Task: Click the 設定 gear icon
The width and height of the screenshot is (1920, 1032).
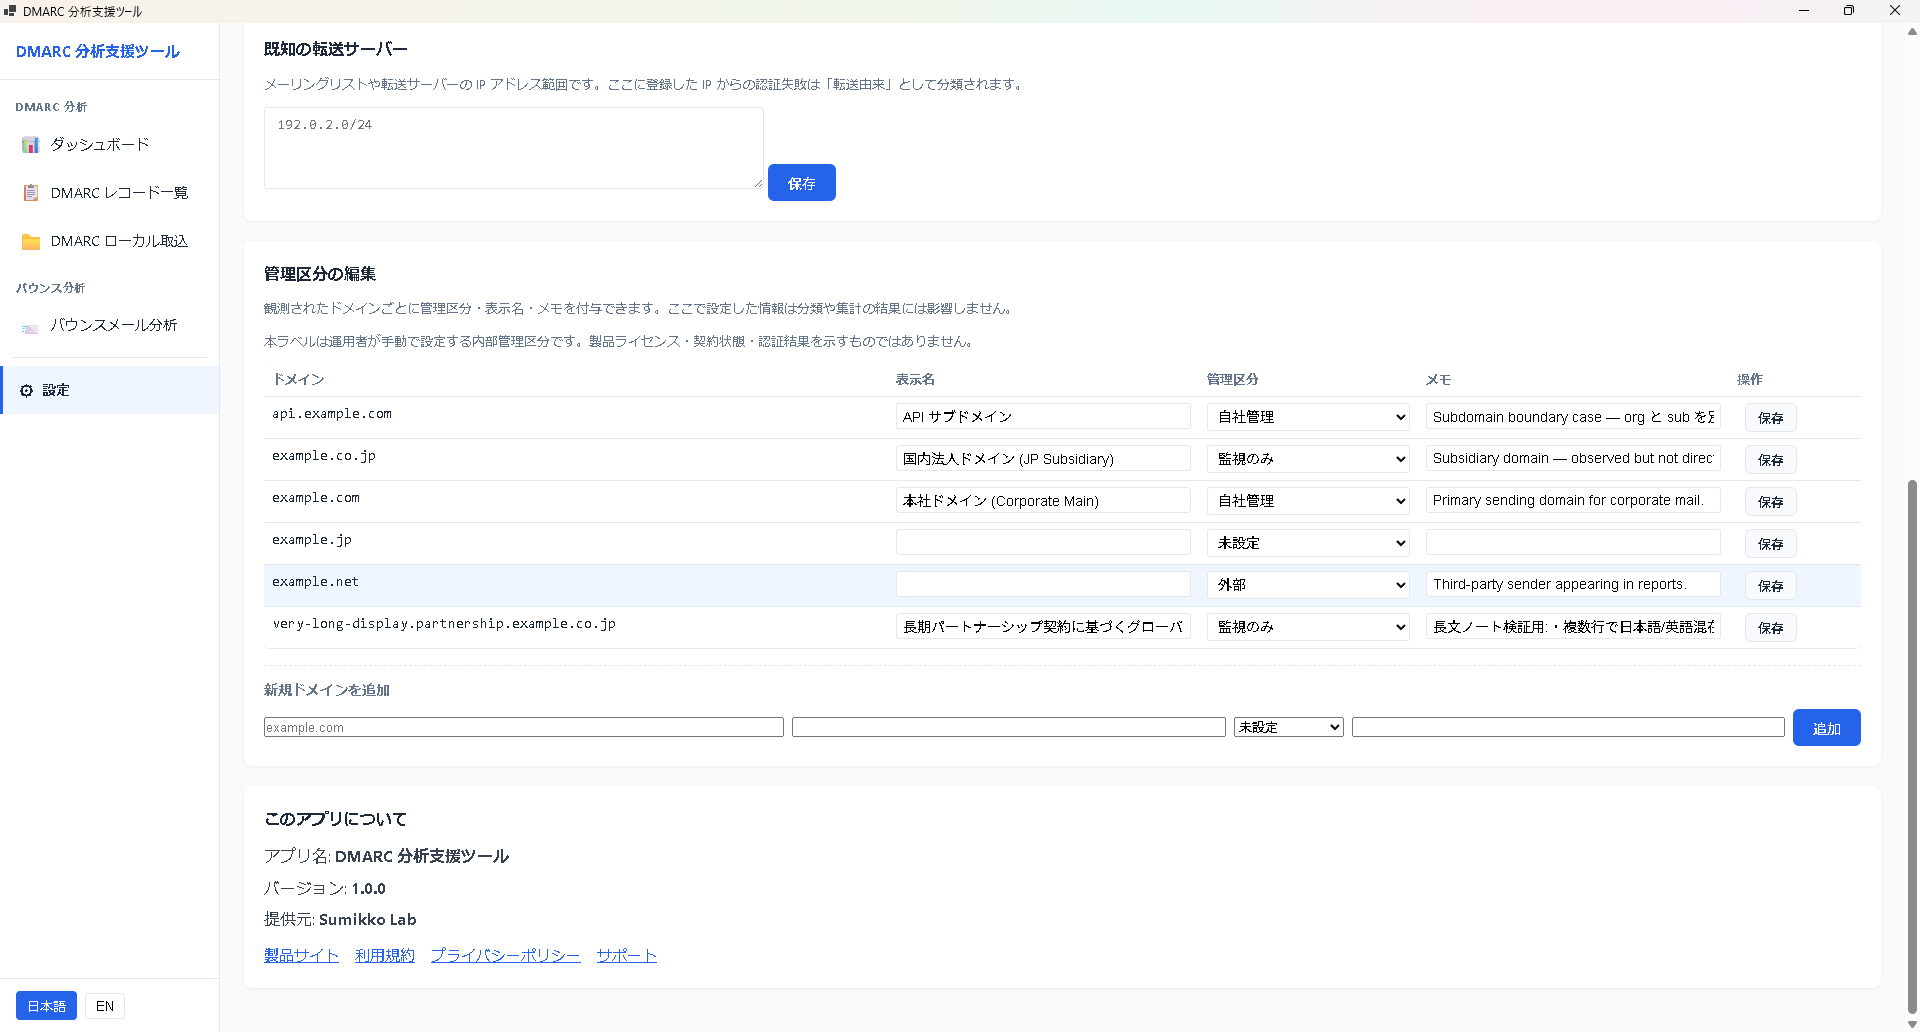Action: pyautogui.click(x=27, y=390)
